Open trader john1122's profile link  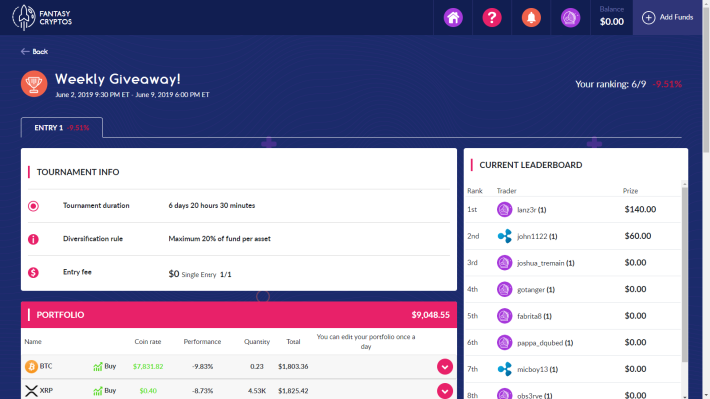537,236
